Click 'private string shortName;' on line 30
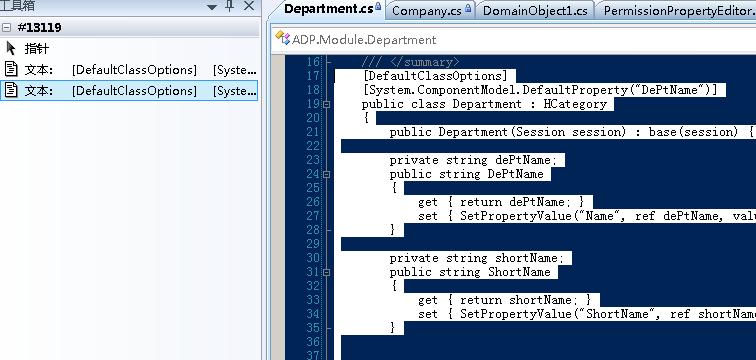The width and height of the screenshot is (756, 360). point(477,258)
